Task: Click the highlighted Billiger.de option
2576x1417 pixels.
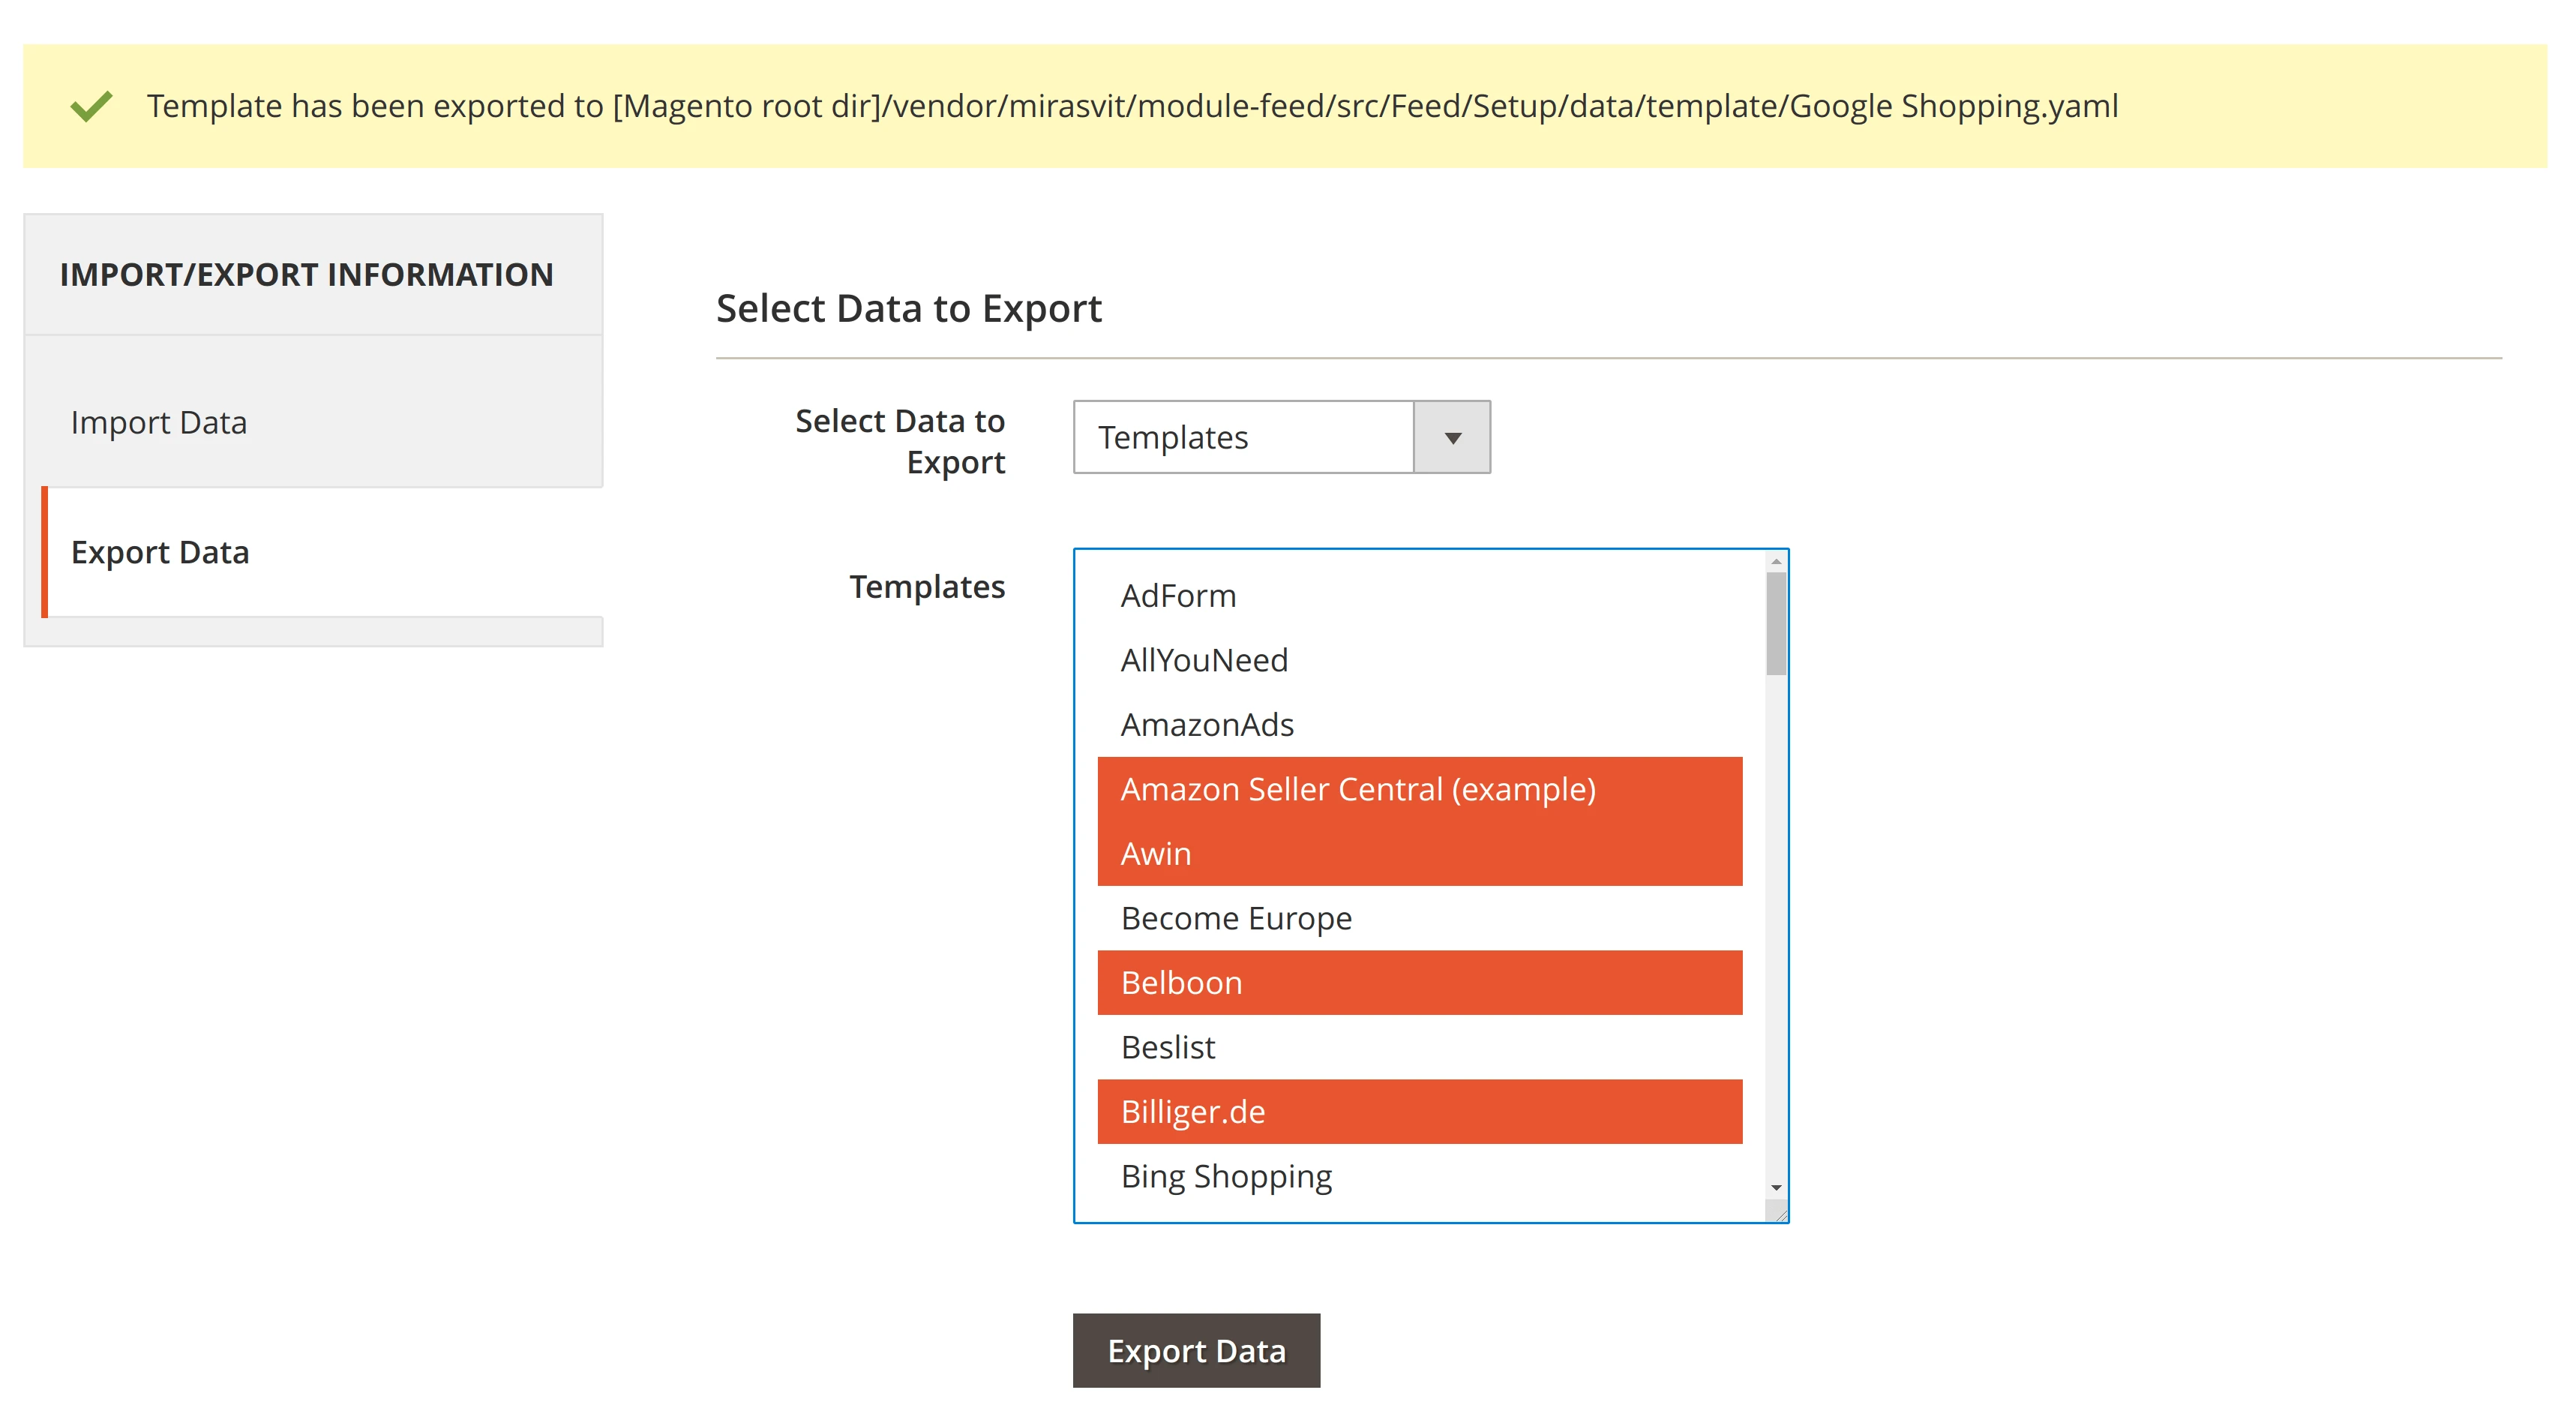Action: click(1193, 1112)
